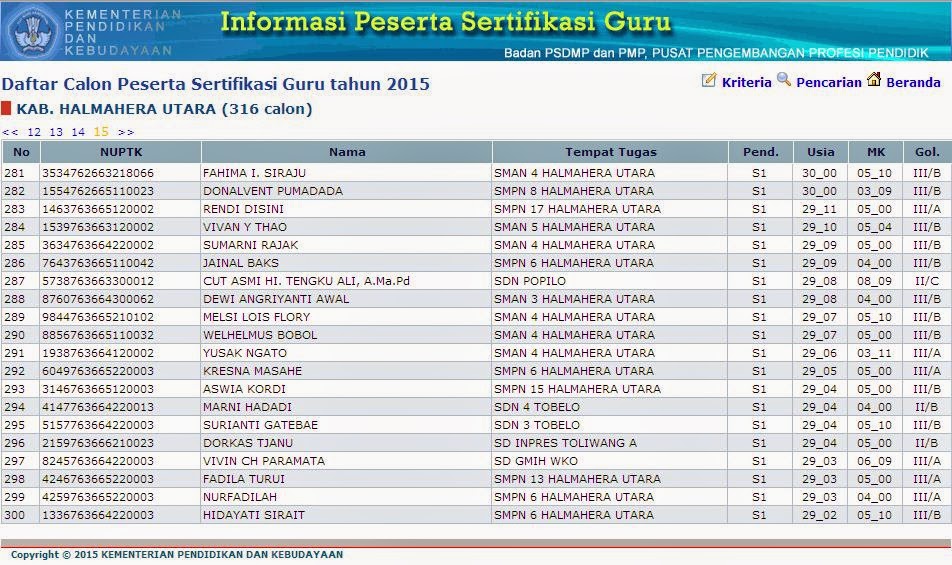
Task: Click the KAB. HALMAHERA UTARA (316 calon) heading
Action: point(164,109)
